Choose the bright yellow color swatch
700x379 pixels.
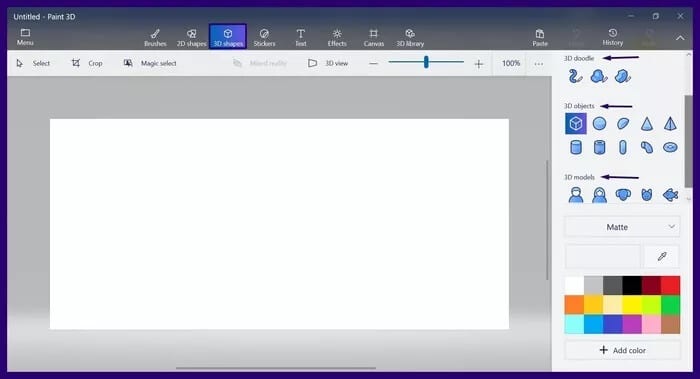[632, 305]
